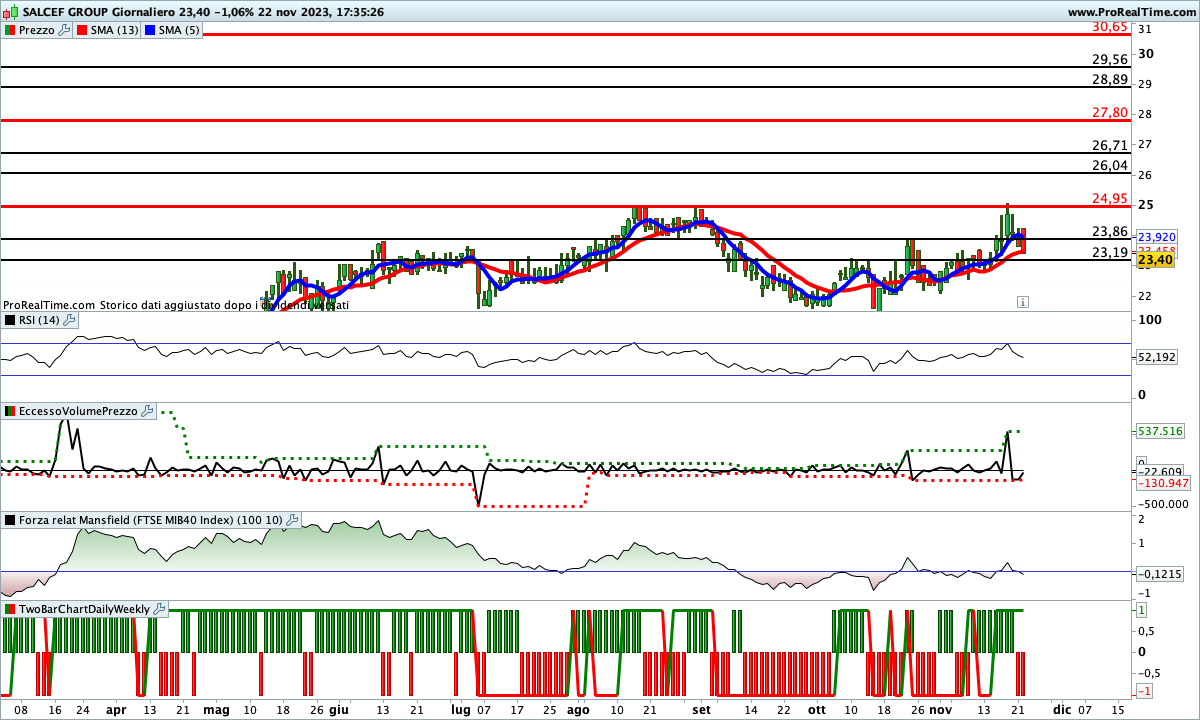1200x720 pixels.
Task: Click the small info icon on chart
Action: [1022, 301]
